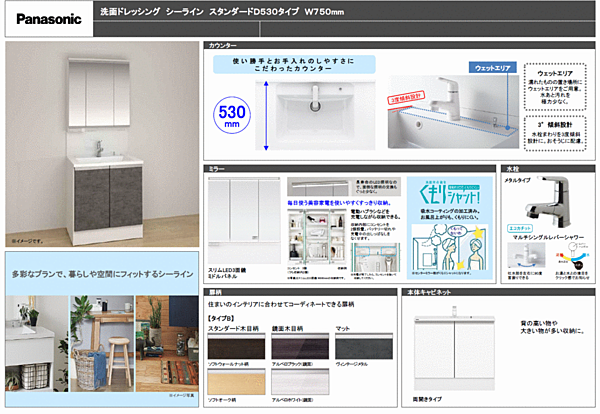Click the 多彩なプランで lifestyle caption
The height and width of the screenshot is (414, 600).
point(102,274)
